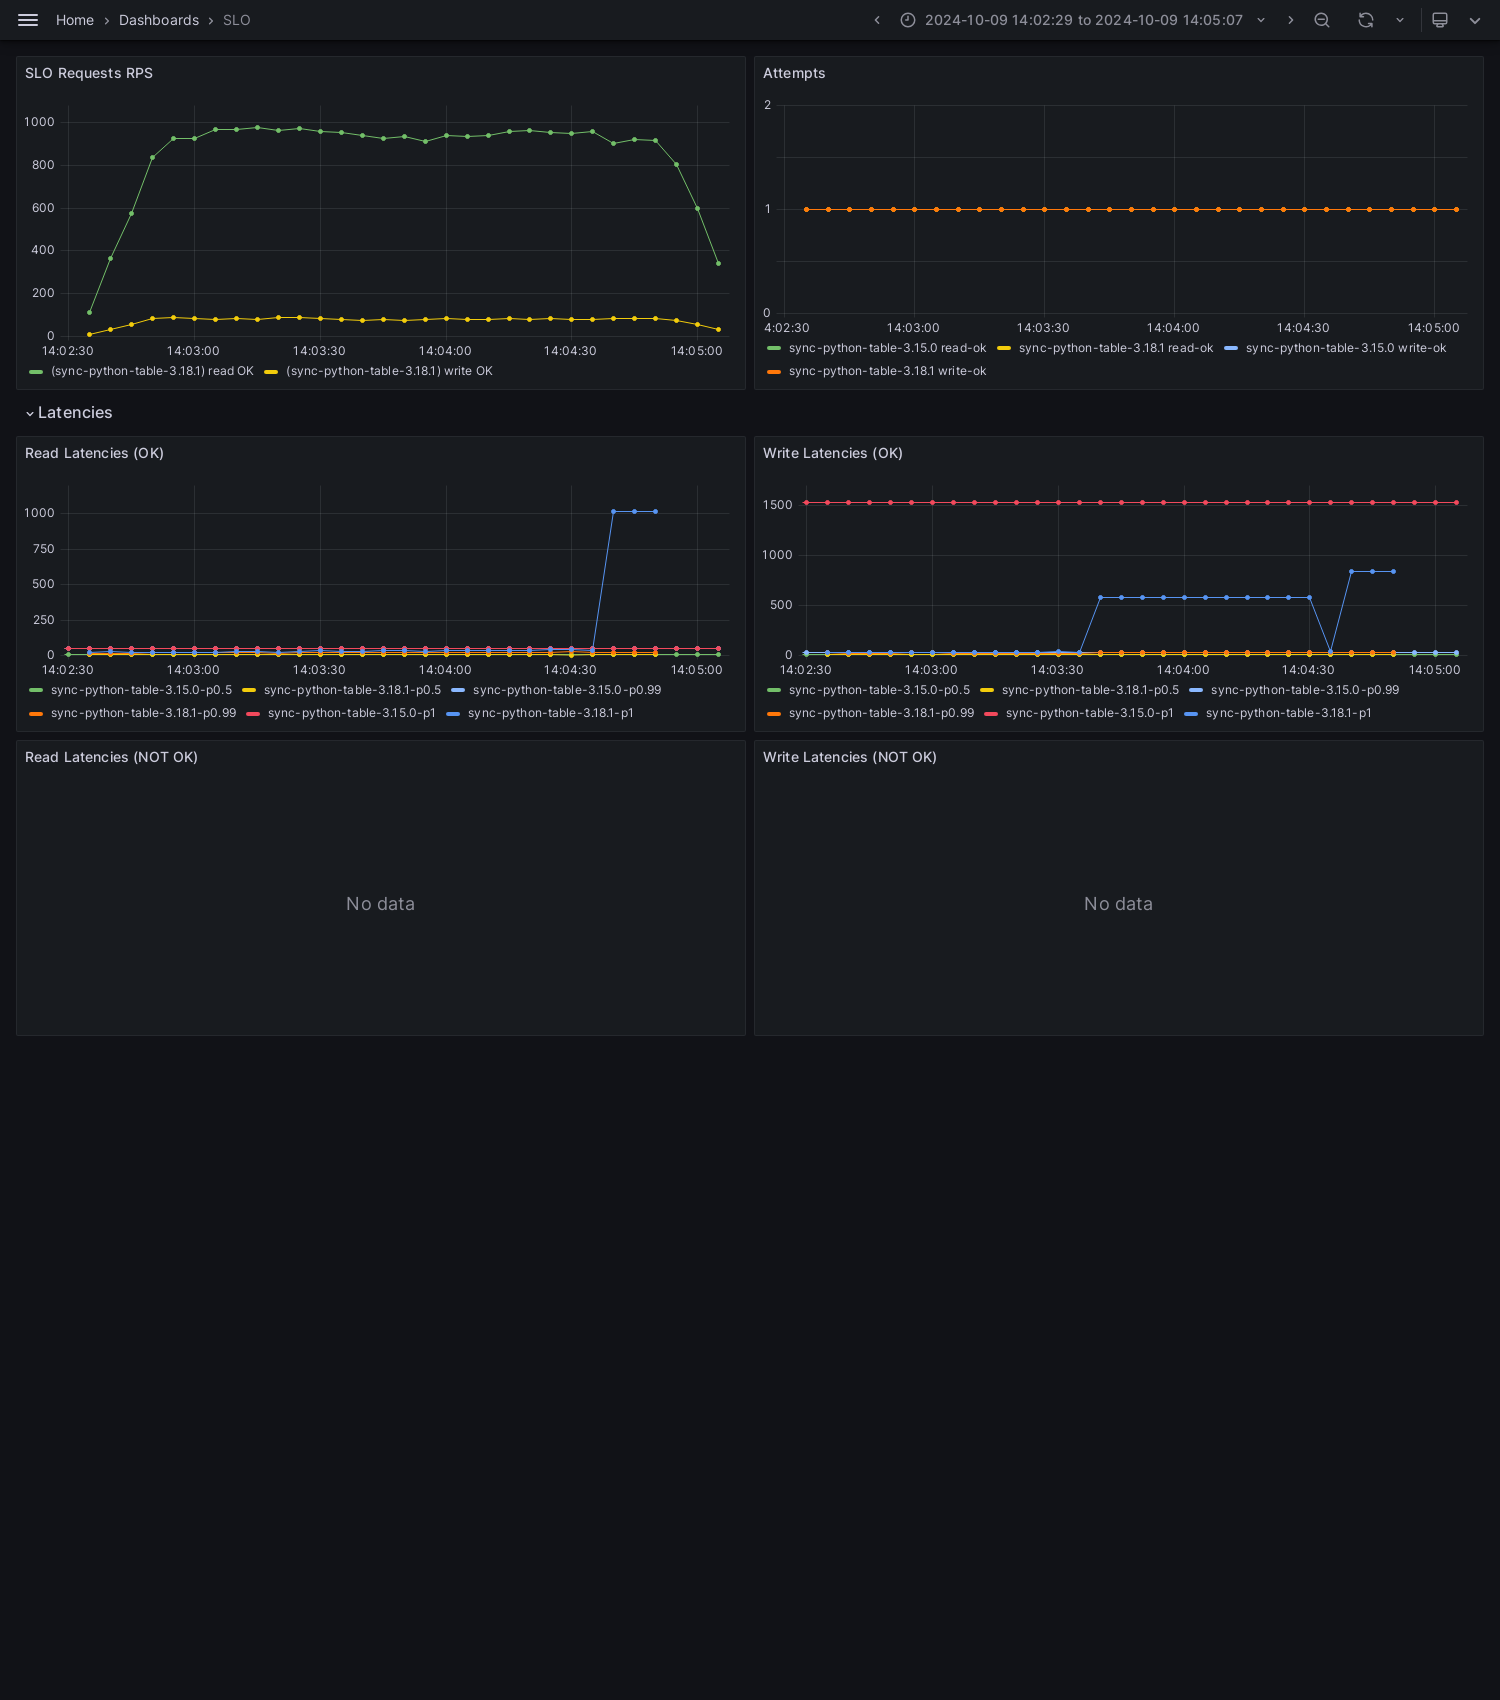1500x1700 pixels.
Task: Toggle Read Latencies sync-python-table-3.15.0-p0.5 series
Action: (141, 690)
